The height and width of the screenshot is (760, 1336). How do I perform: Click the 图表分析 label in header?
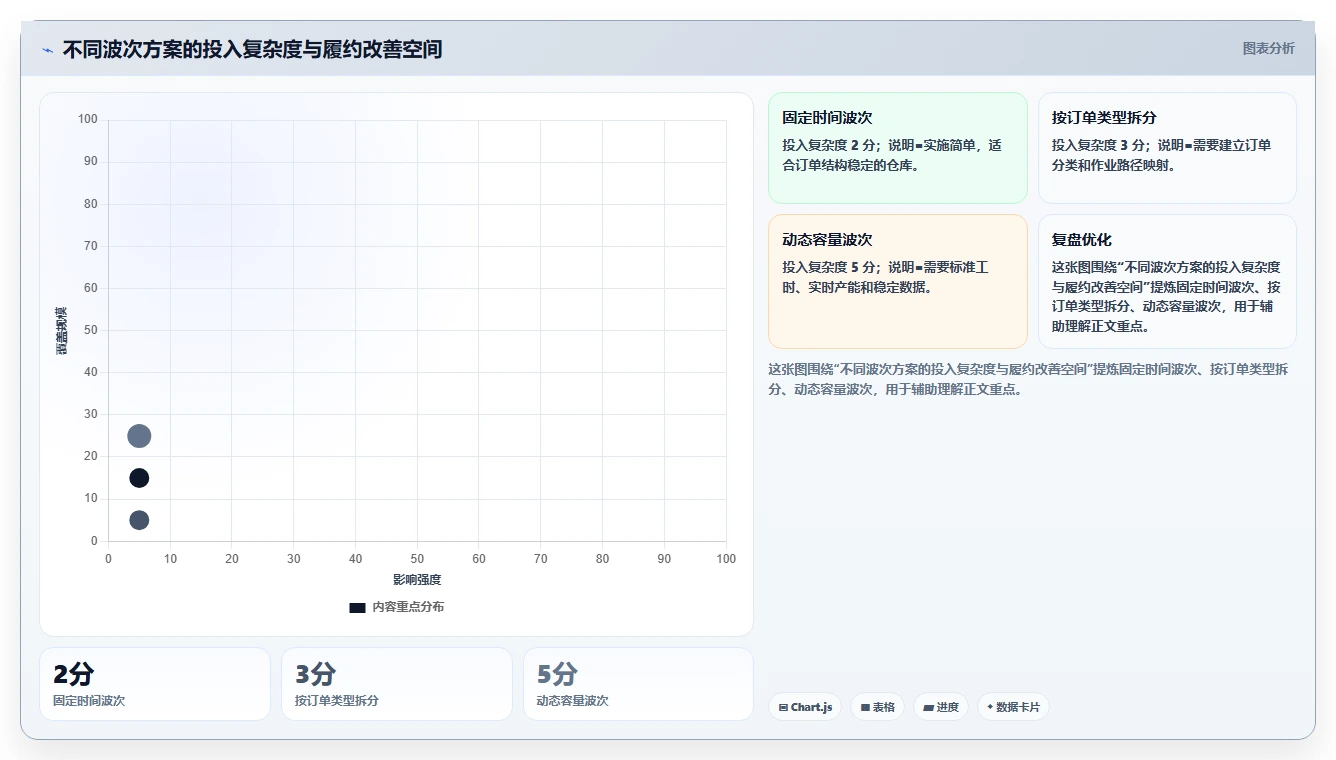click(1268, 48)
